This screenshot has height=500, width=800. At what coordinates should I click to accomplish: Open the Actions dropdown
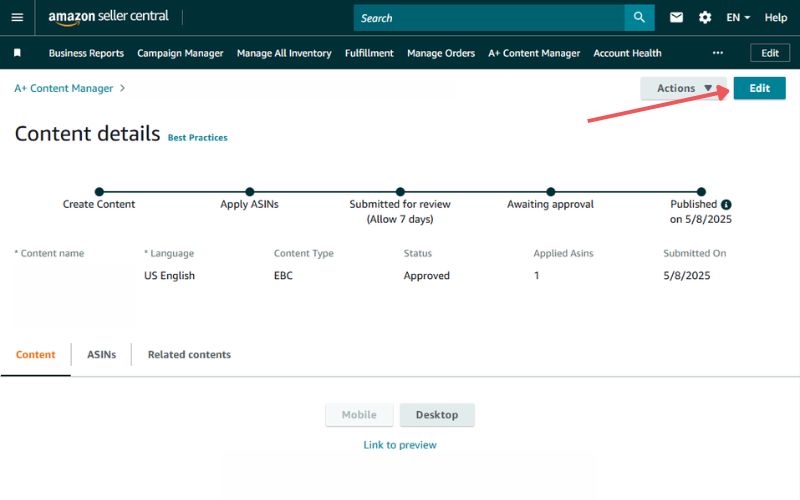pyautogui.click(x=684, y=88)
